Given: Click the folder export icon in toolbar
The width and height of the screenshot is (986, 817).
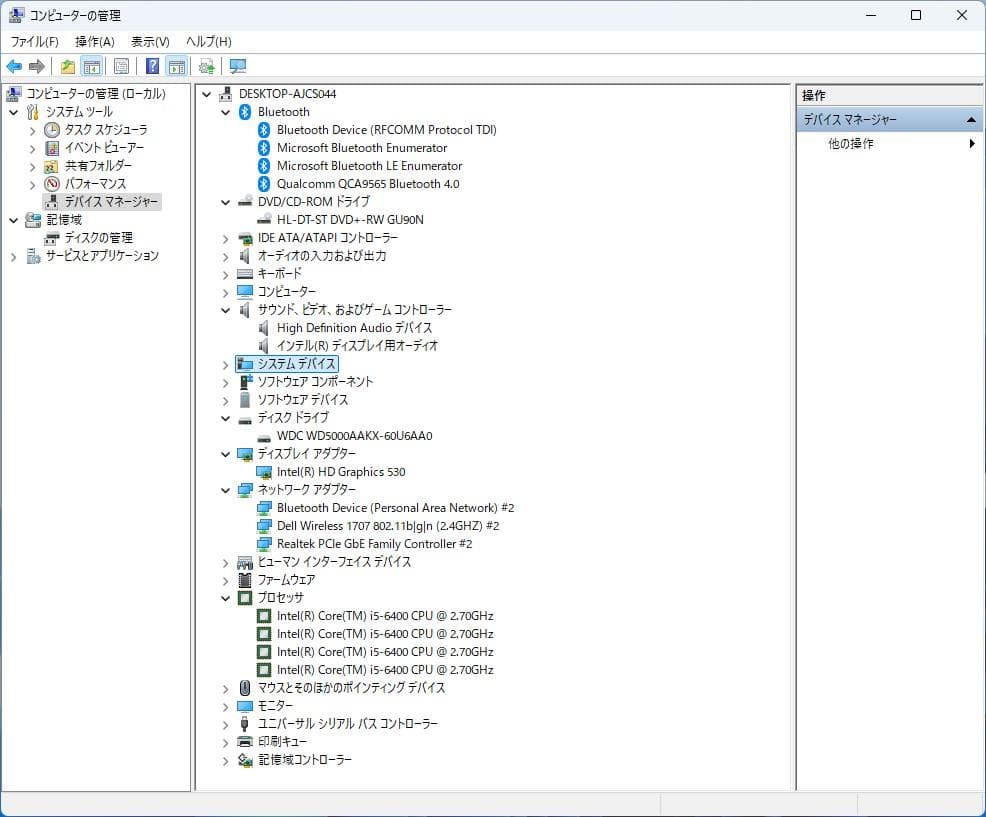Looking at the screenshot, I should click(65, 66).
